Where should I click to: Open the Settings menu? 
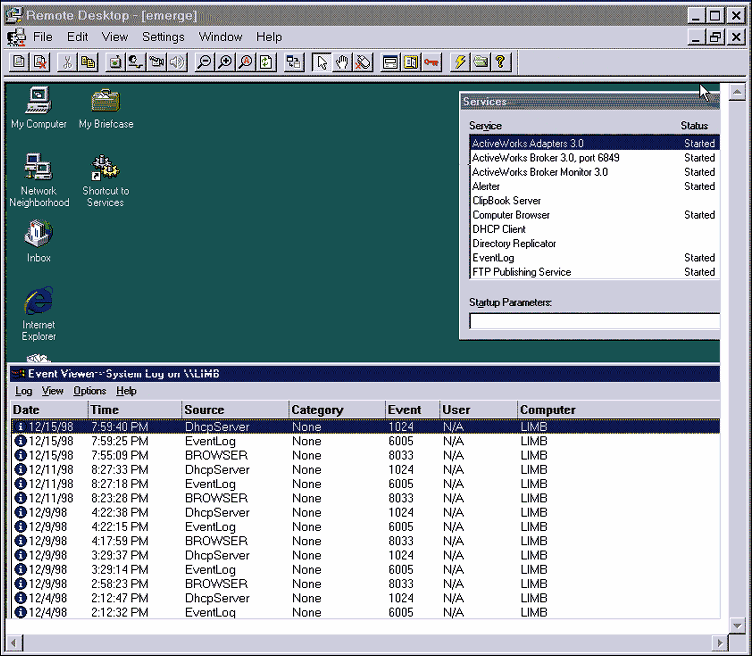point(163,37)
